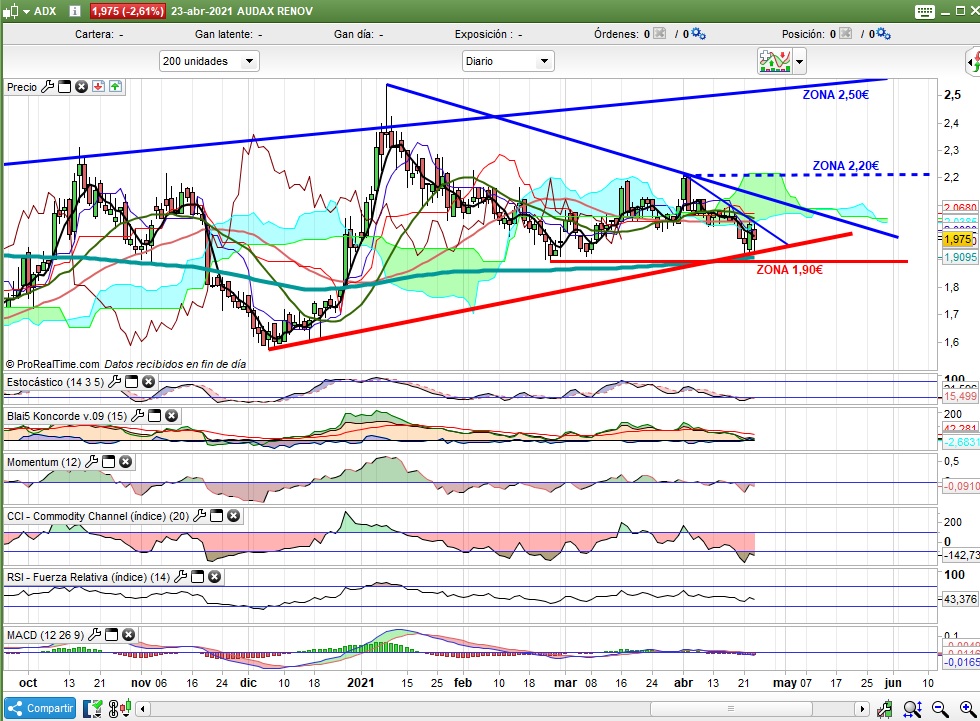Activate zoom-to-fit magnifier with arrows
The width and height of the screenshot is (980, 721).
pos(912,709)
